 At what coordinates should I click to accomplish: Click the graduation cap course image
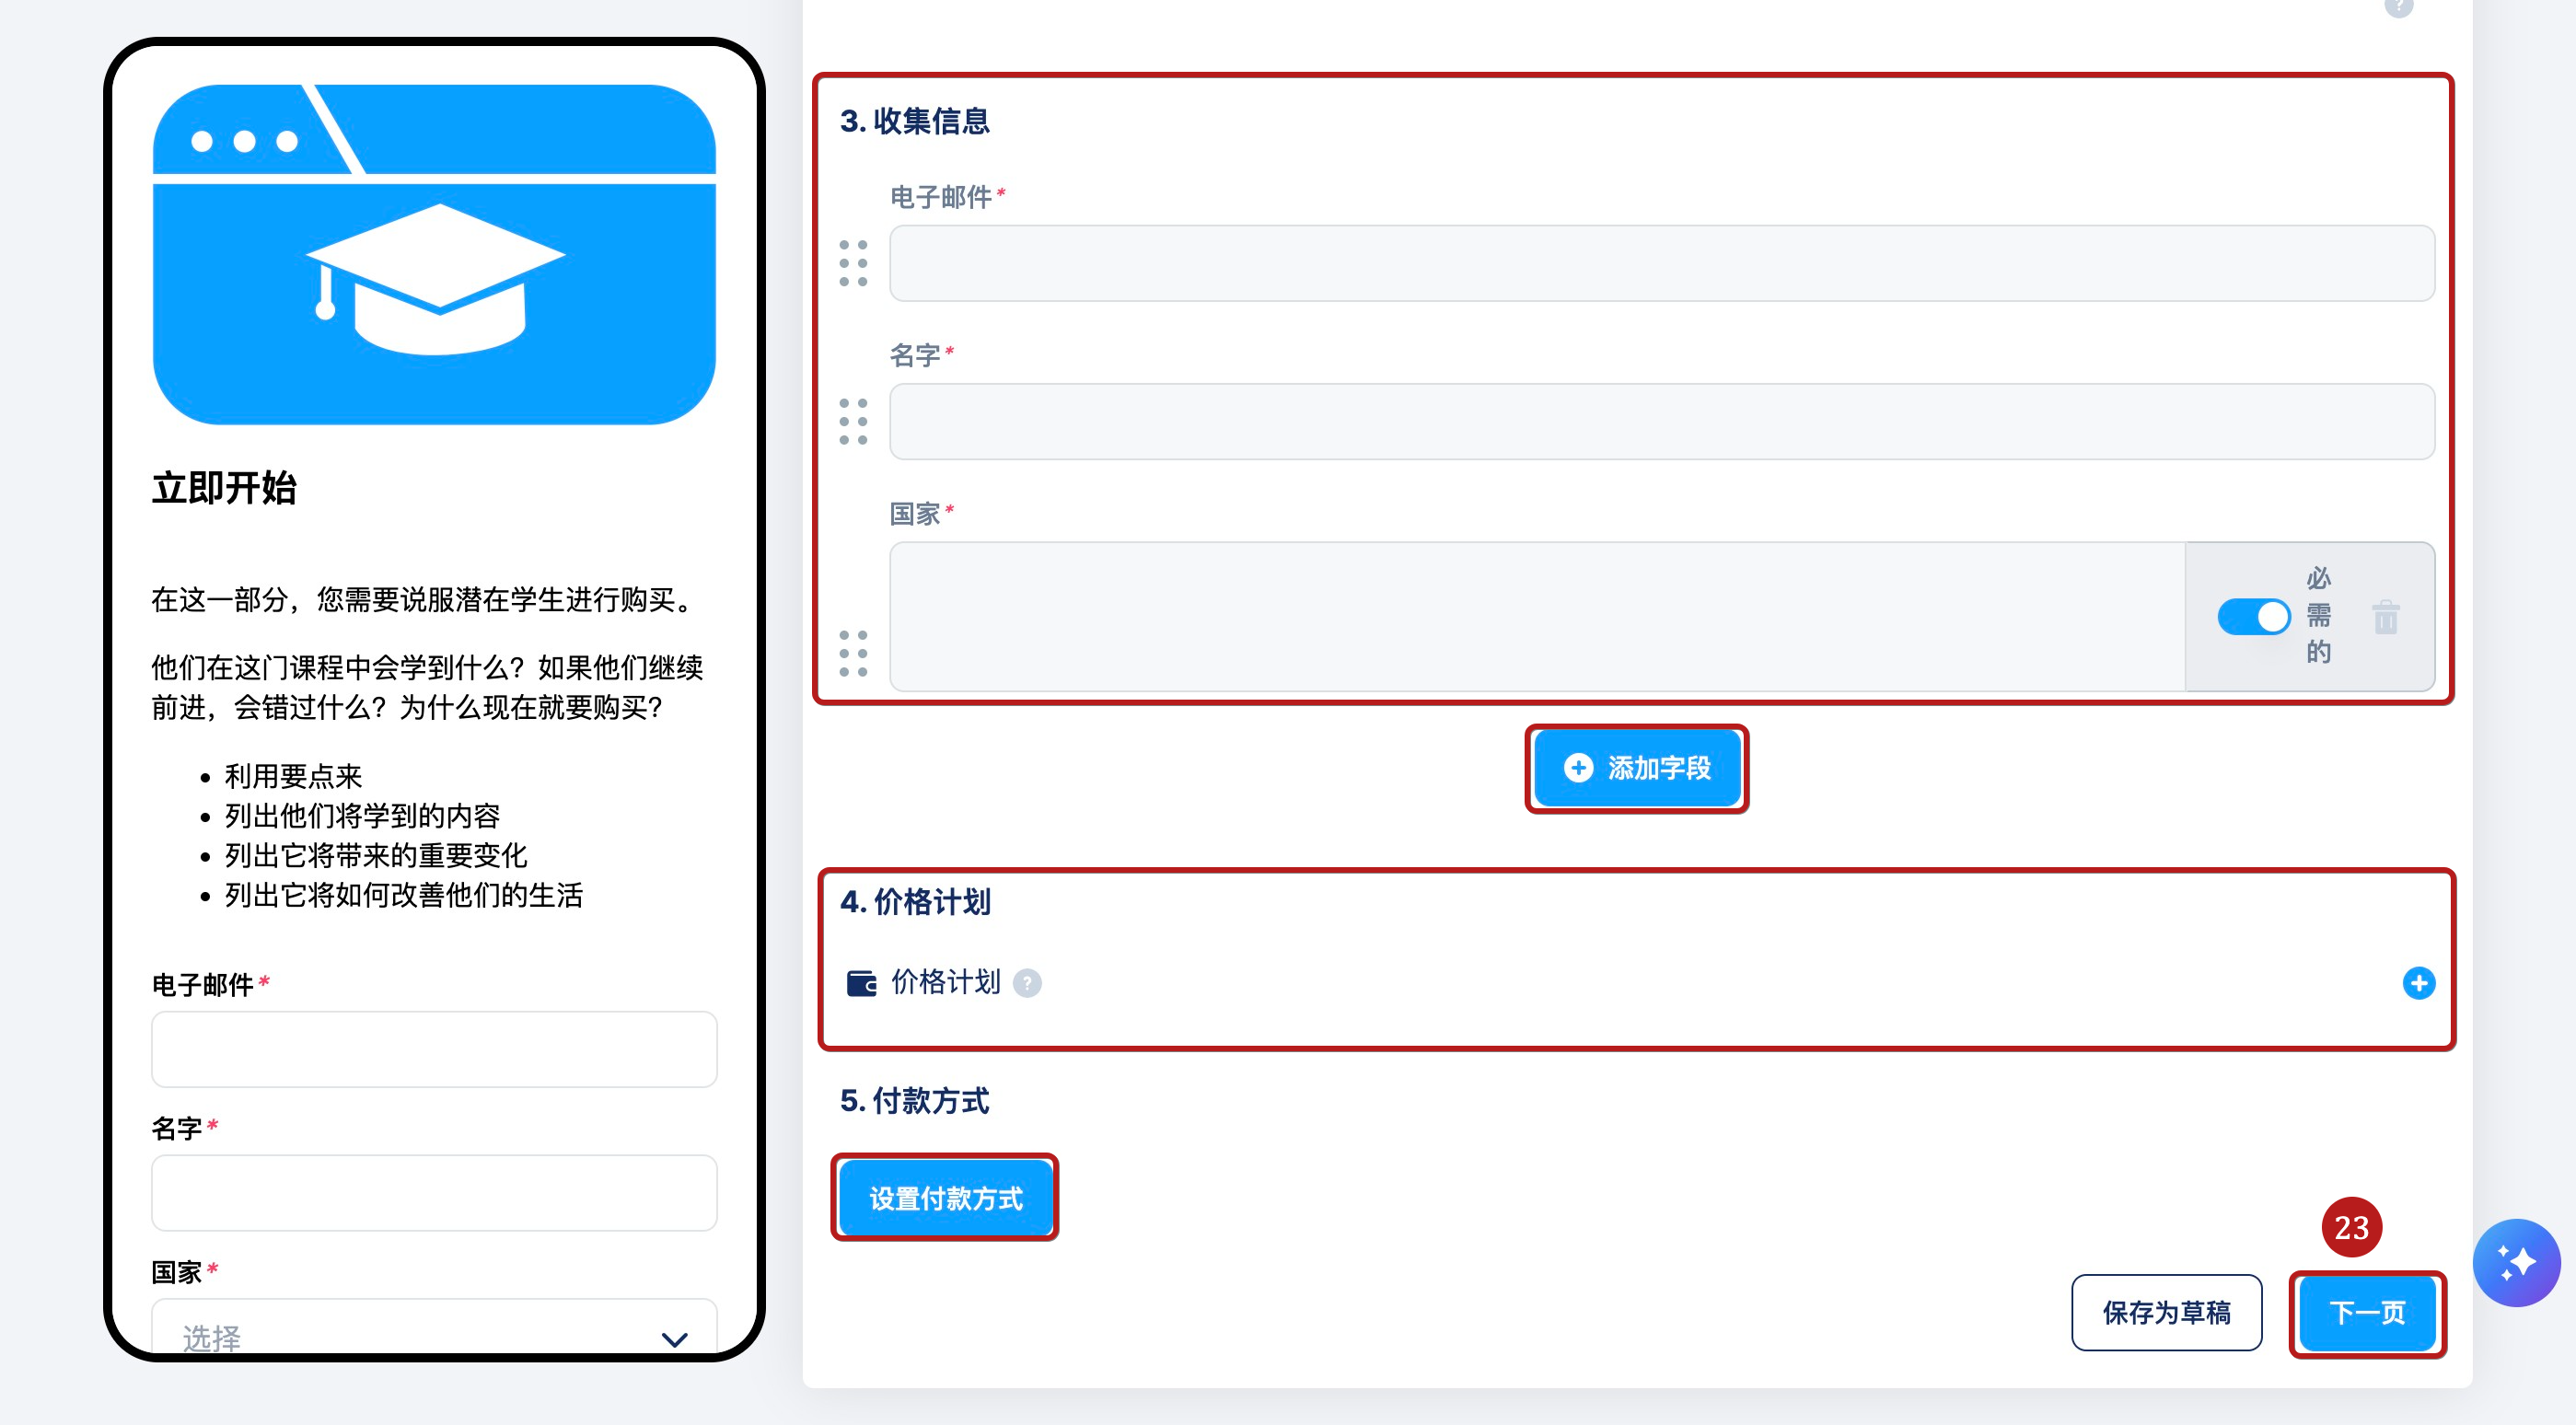tap(434, 255)
